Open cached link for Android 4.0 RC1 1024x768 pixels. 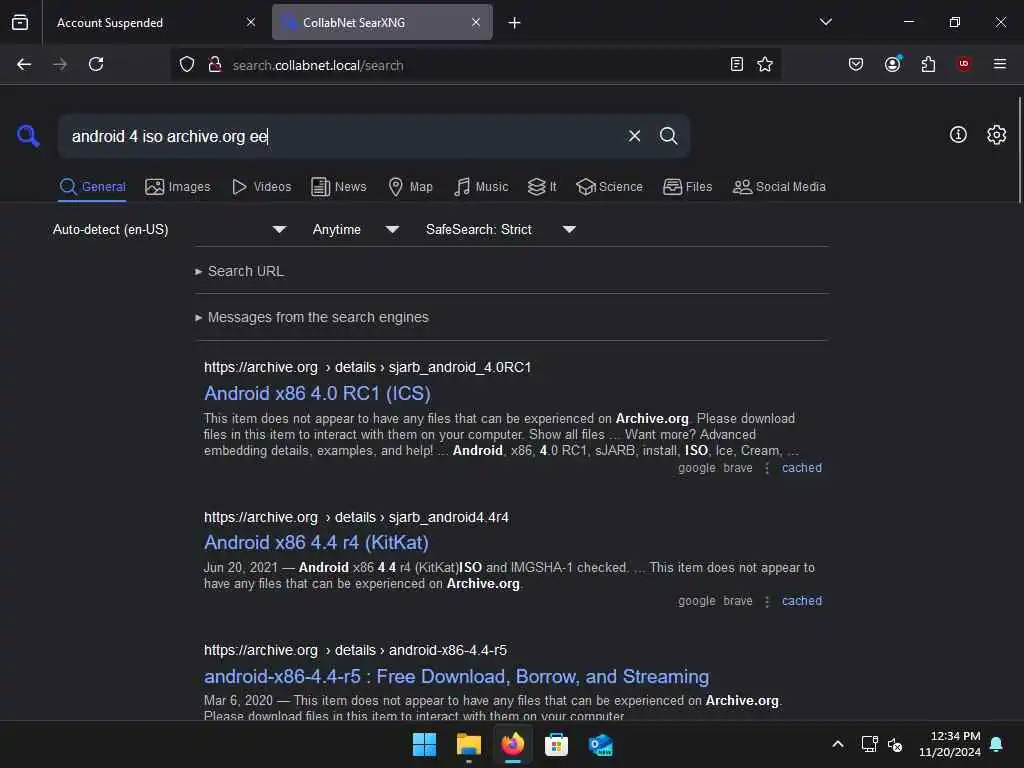point(802,468)
